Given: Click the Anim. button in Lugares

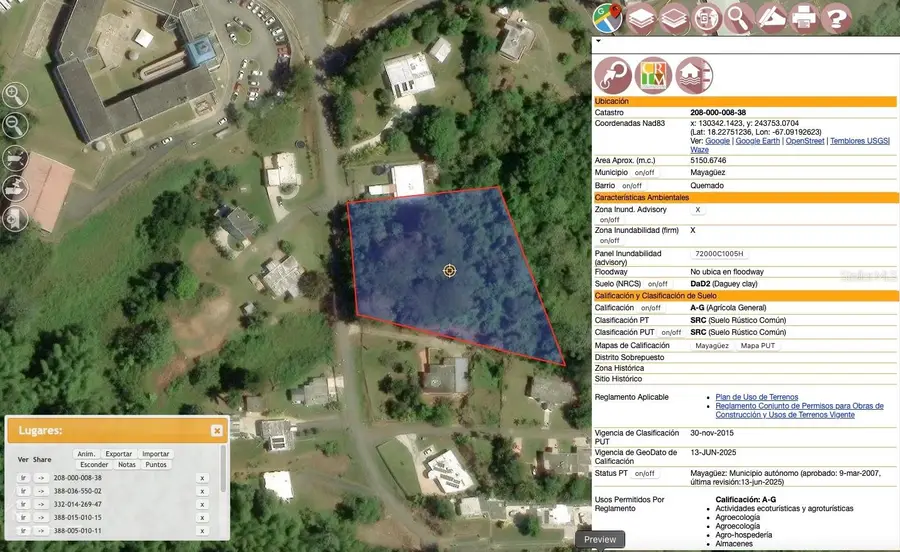Looking at the screenshot, I should (x=86, y=454).
